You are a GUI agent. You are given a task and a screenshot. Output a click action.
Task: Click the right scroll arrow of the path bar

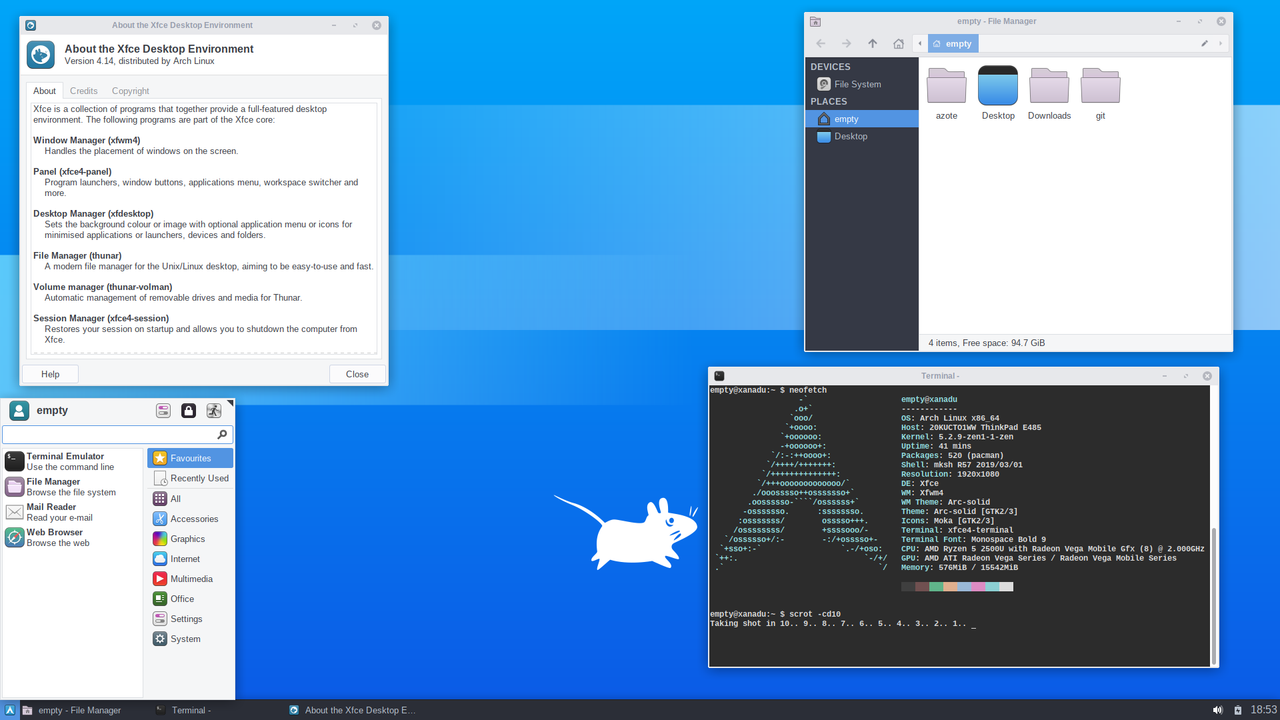[x=1220, y=43]
